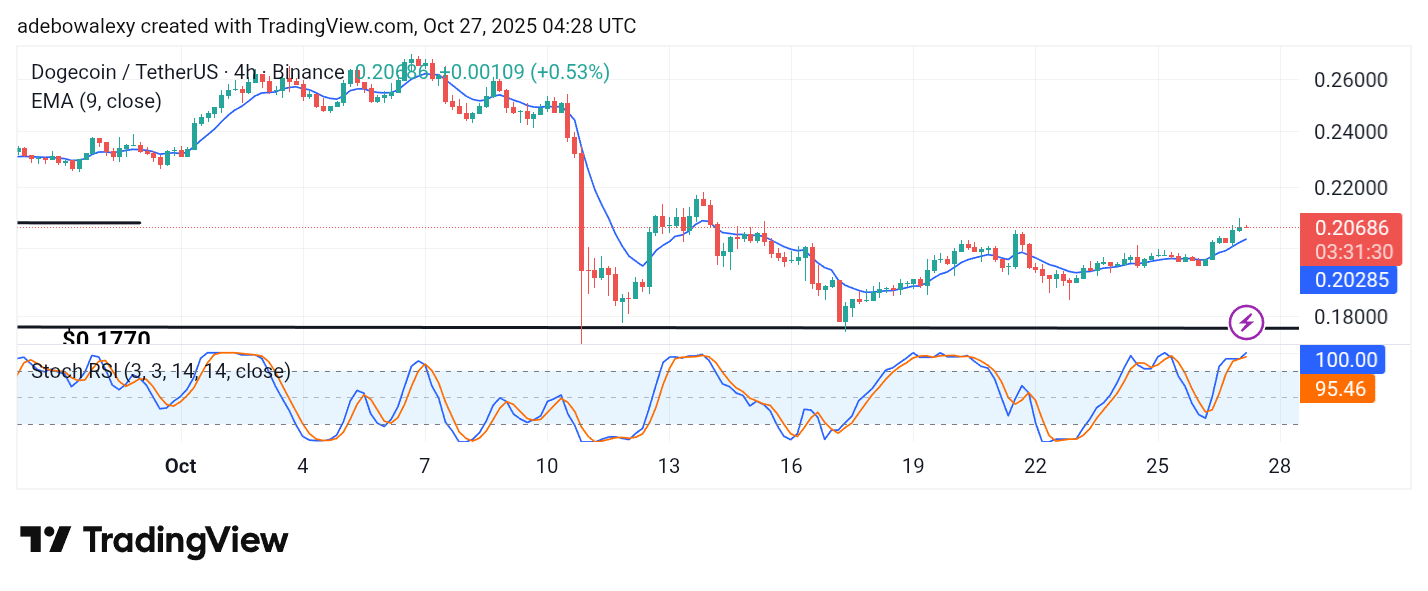Image resolution: width=1428 pixels, height=591 pixels.
Task: Click the orange 95.46 Stoch RSI tag
Action: [1338, 388]
